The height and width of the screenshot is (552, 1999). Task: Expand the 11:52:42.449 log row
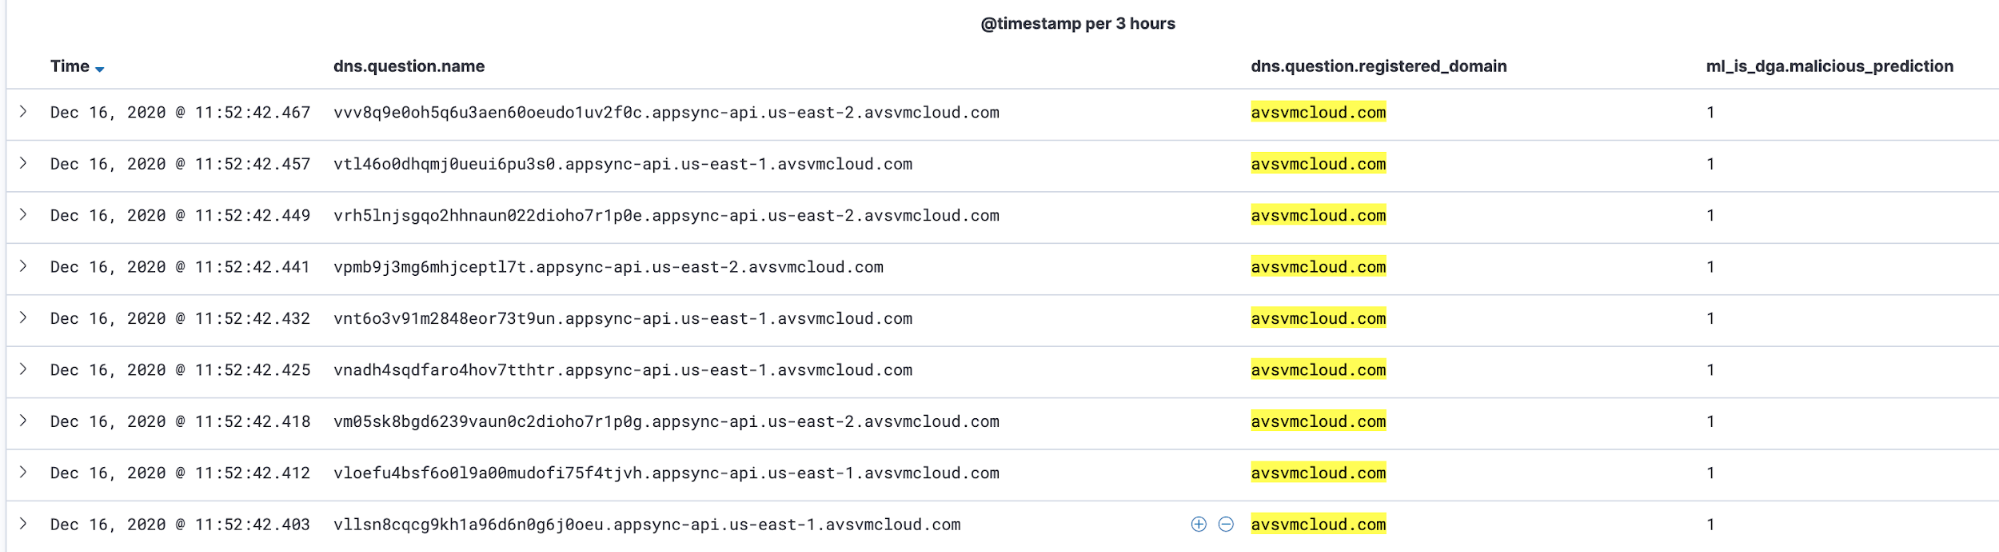[x=23, y=215]
